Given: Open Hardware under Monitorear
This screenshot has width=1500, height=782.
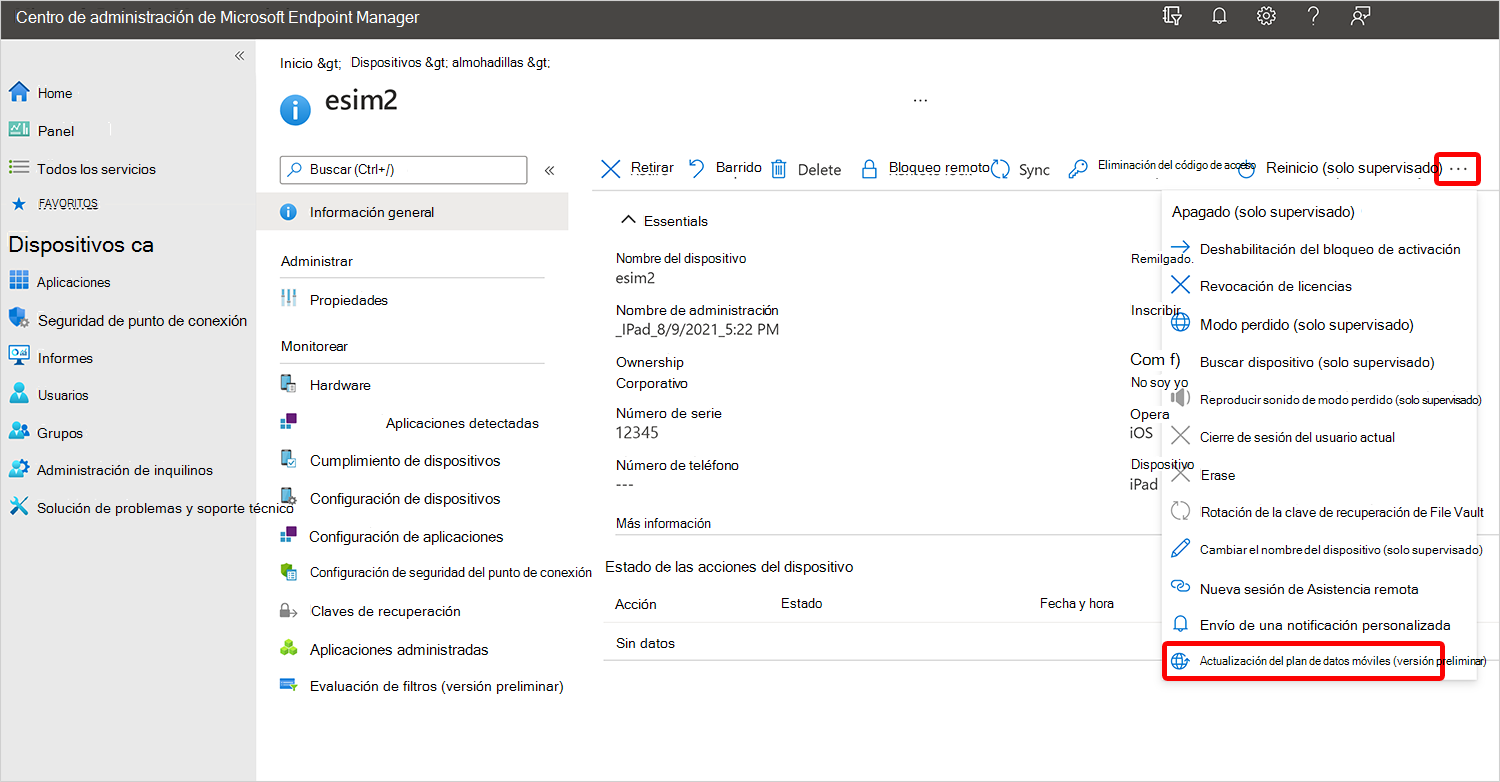Looking at the screenshot, I should (x=340, y=385).
